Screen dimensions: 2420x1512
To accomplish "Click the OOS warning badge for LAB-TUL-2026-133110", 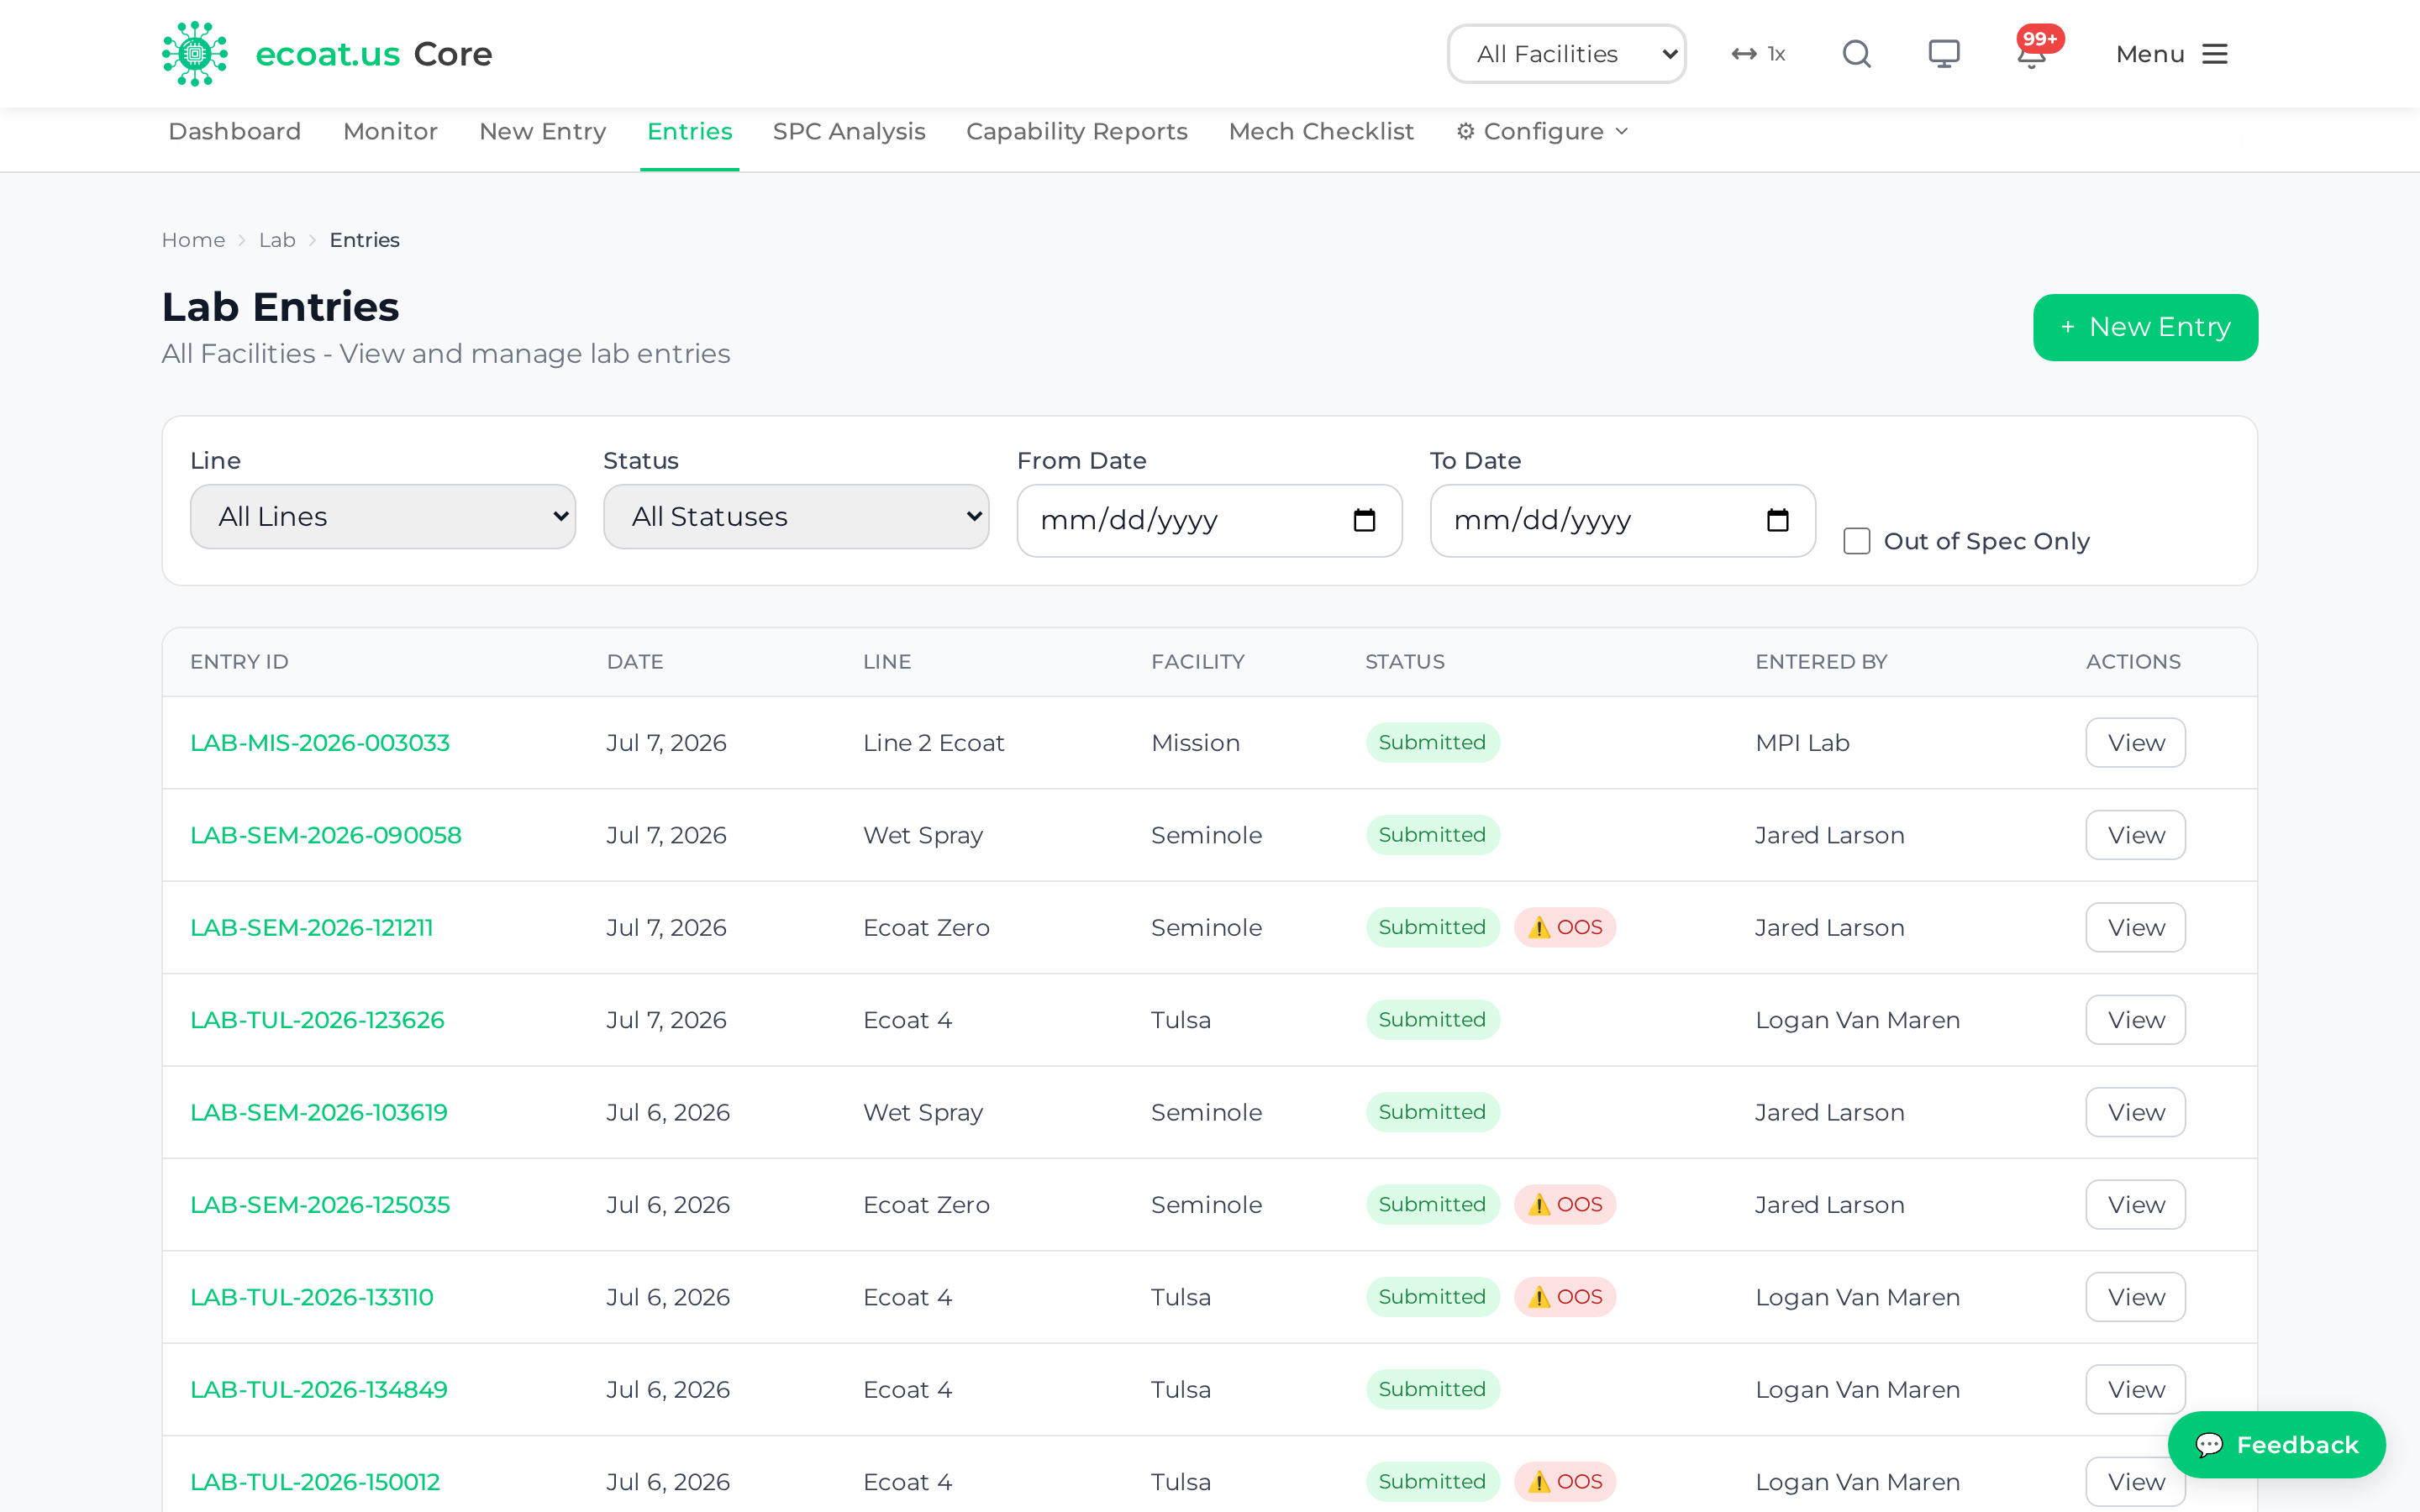I will pos(1565,1297).
